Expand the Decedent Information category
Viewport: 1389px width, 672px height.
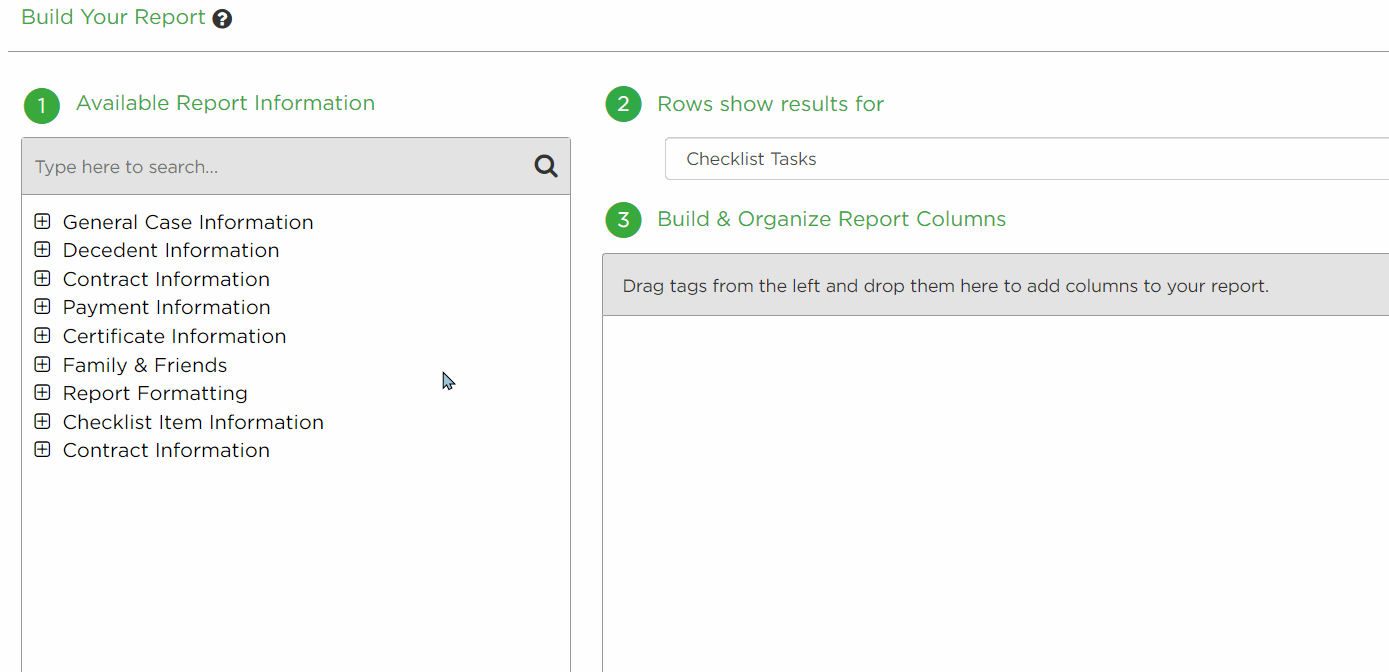(x=42, y=249)
